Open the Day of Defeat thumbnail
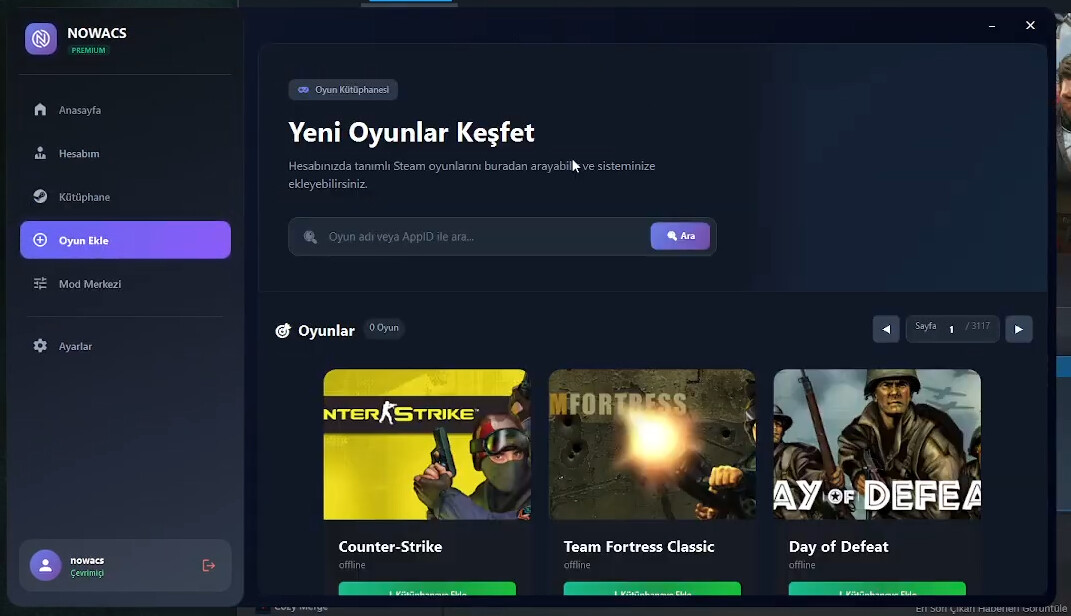Viewport: 1071px width, 616px height. point(877,445)
